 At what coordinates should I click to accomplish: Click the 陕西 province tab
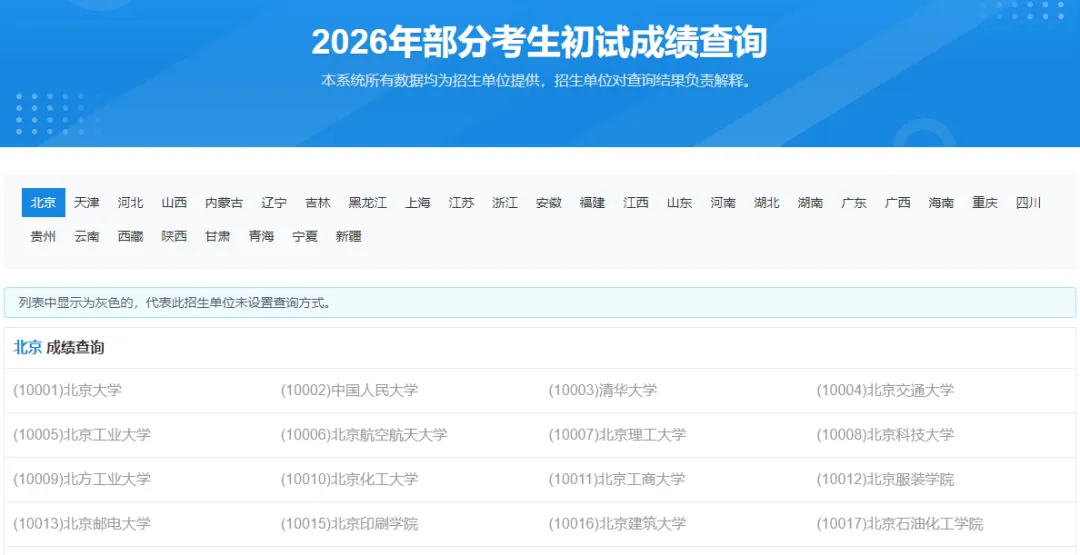point(174,236)
